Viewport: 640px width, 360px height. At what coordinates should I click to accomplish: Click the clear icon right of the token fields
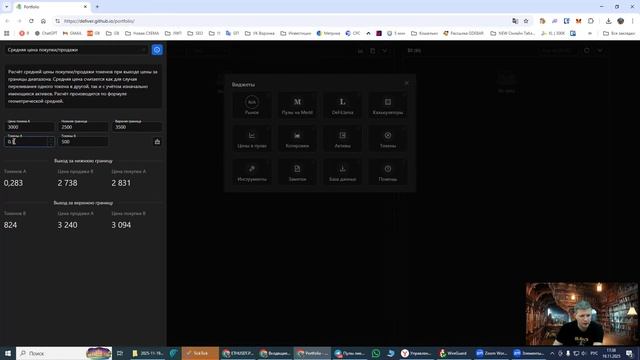157,142
